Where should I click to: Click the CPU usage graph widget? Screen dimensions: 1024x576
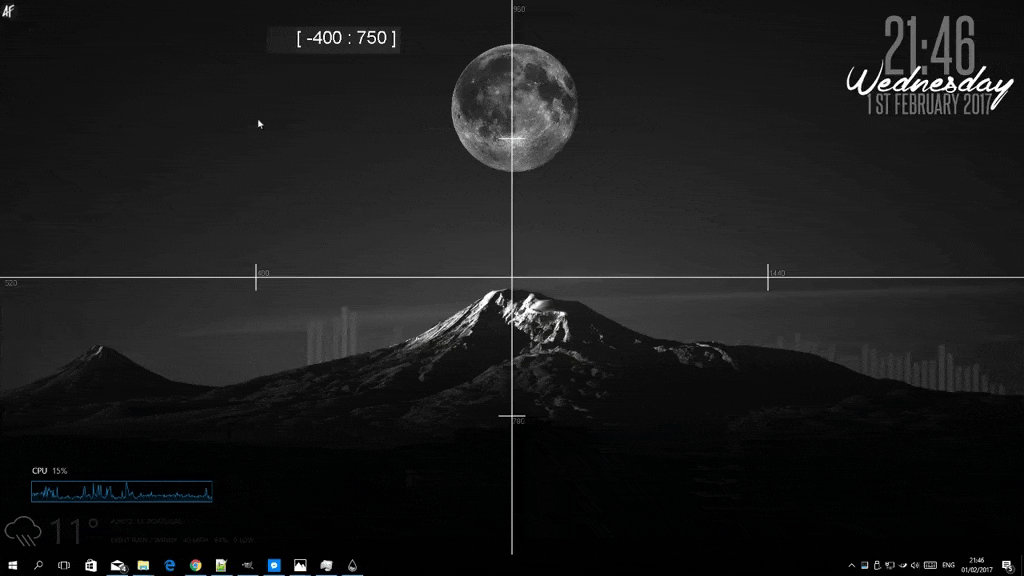point(121,491)
